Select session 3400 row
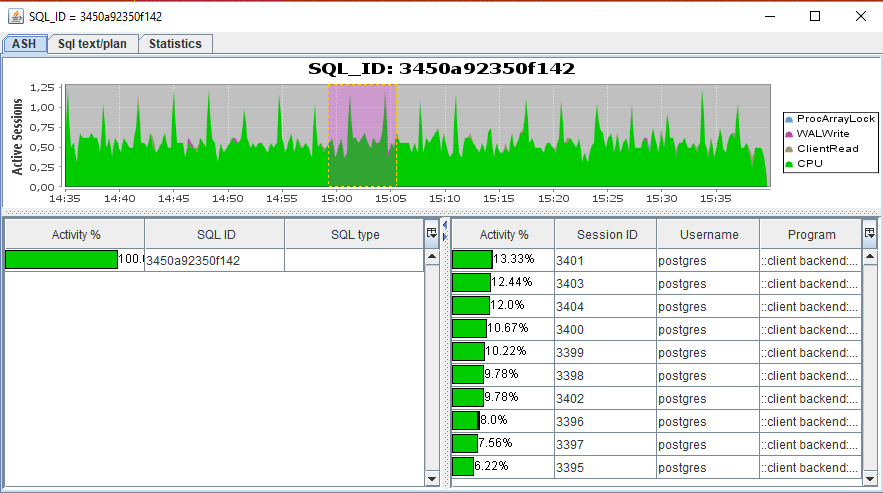883x493 pixels. [x=657, y=330]
